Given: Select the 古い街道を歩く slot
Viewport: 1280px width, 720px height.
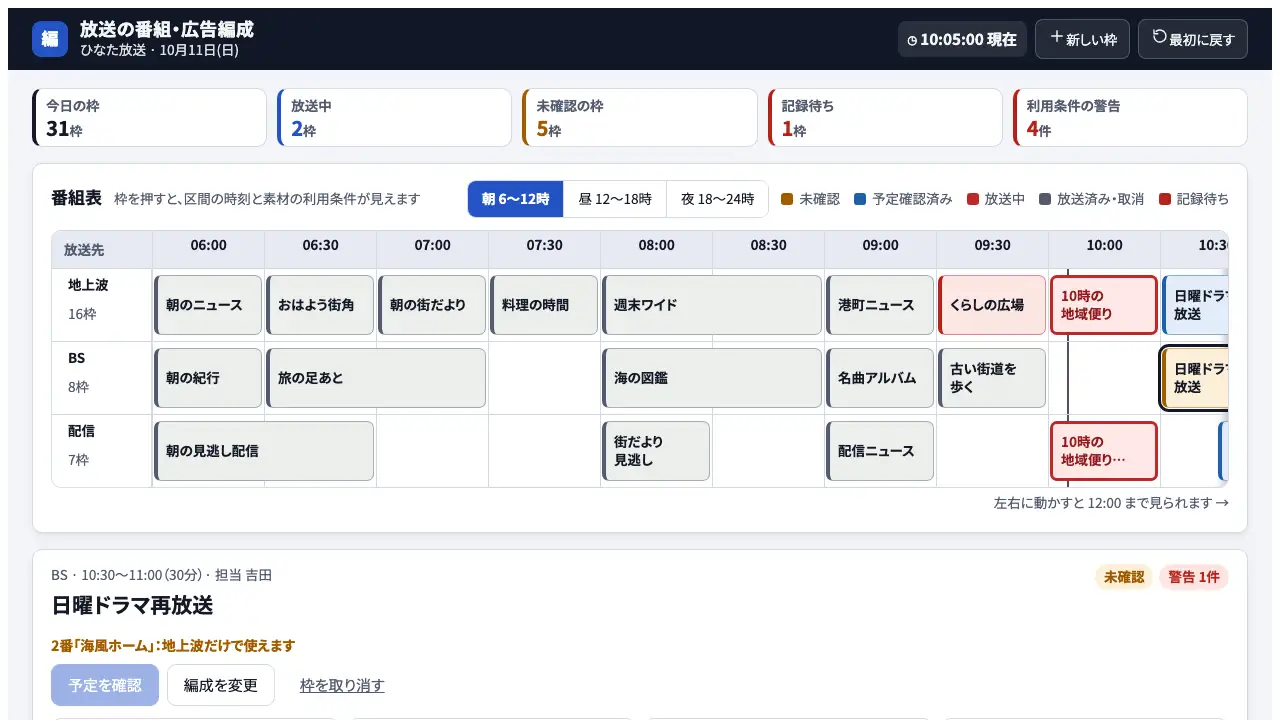Looking at the screenshot, I should coord(992,378).
